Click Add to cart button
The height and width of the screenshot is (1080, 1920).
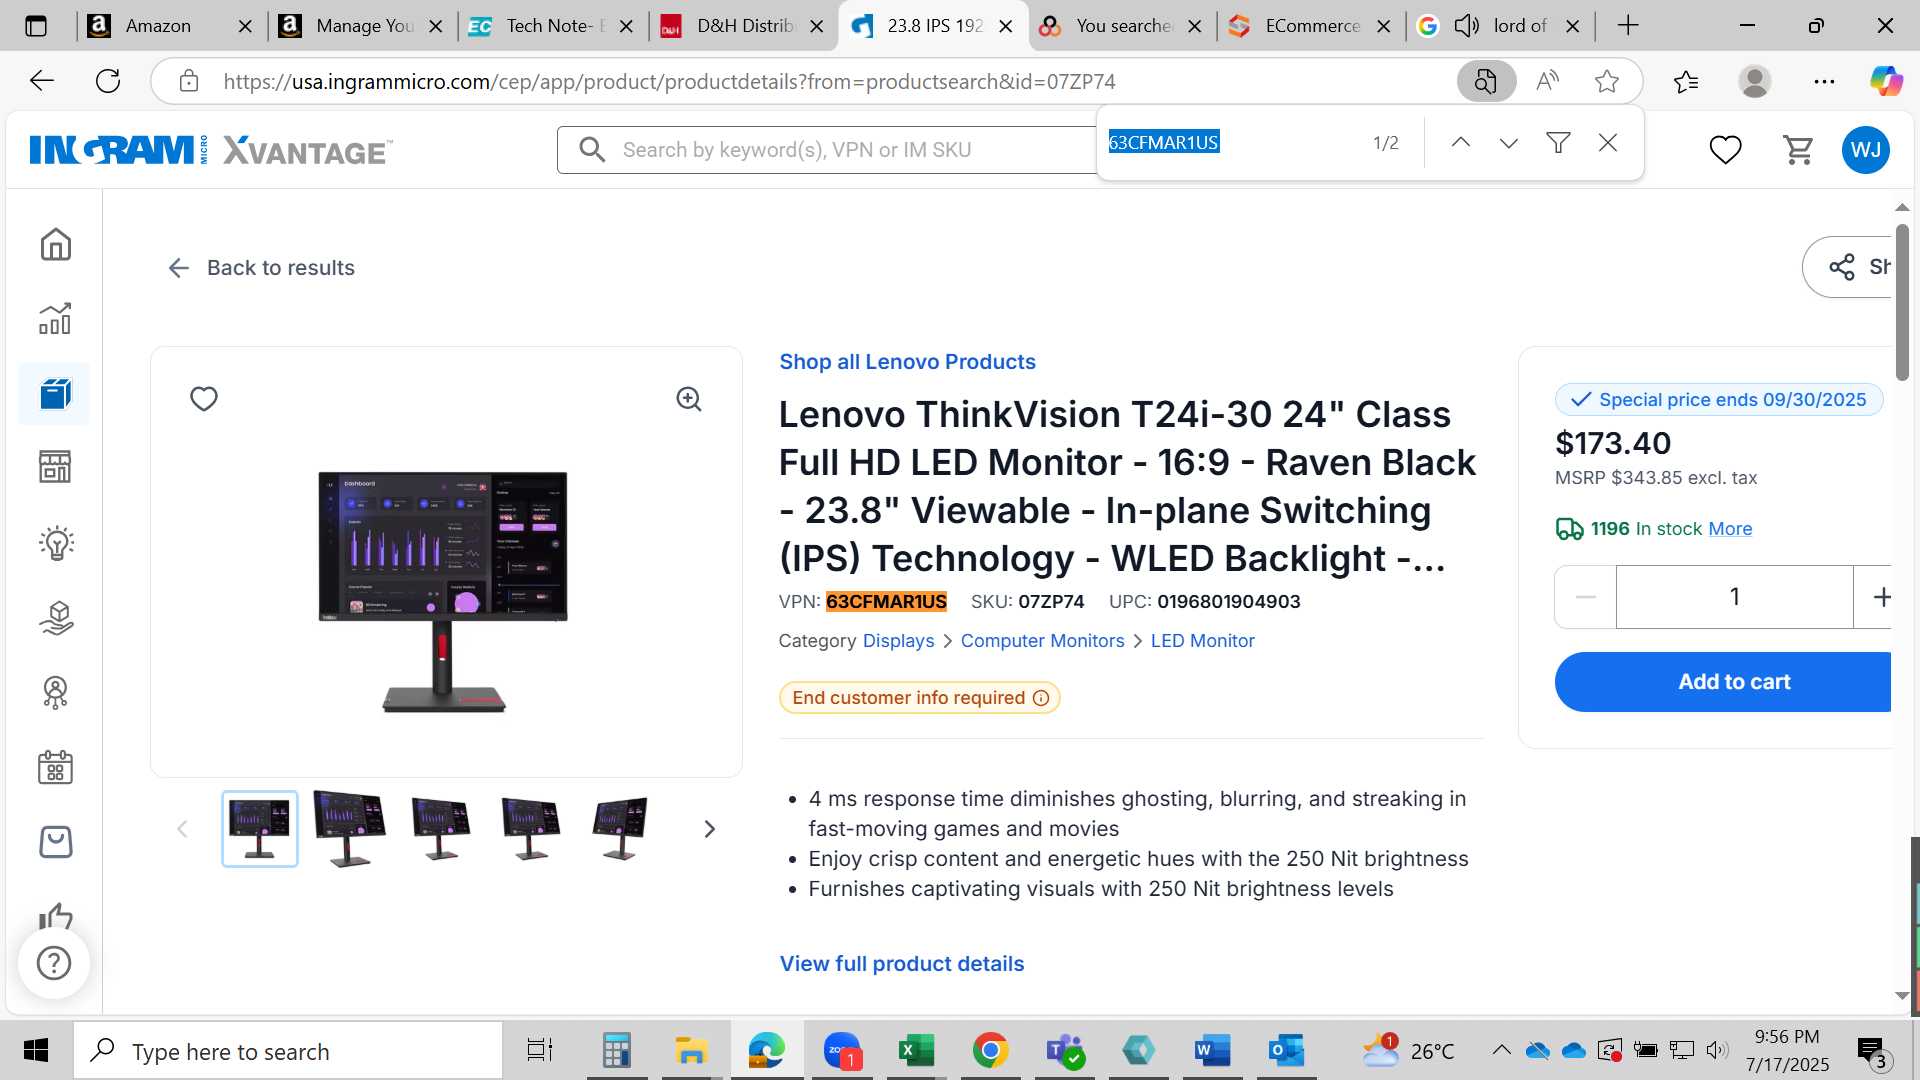[x=1723, y=682]
